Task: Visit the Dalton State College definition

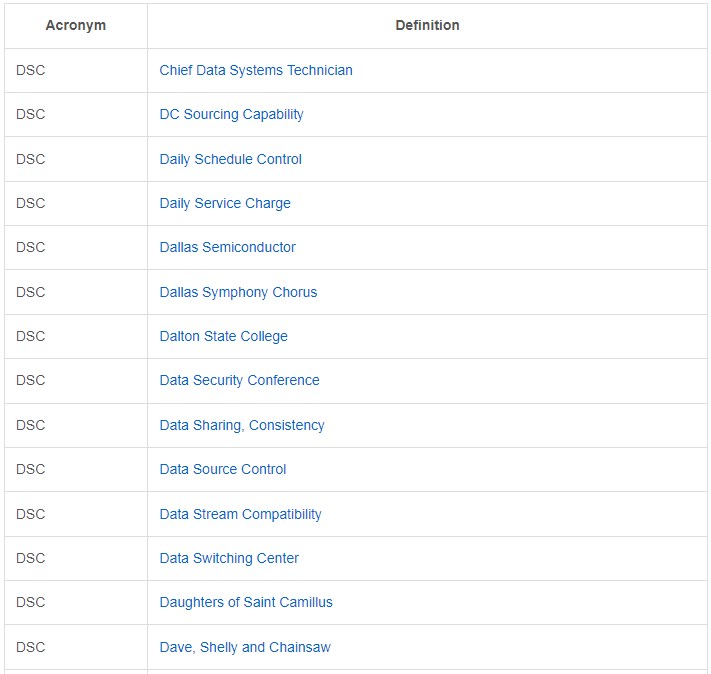Action: tap(224, 336)
